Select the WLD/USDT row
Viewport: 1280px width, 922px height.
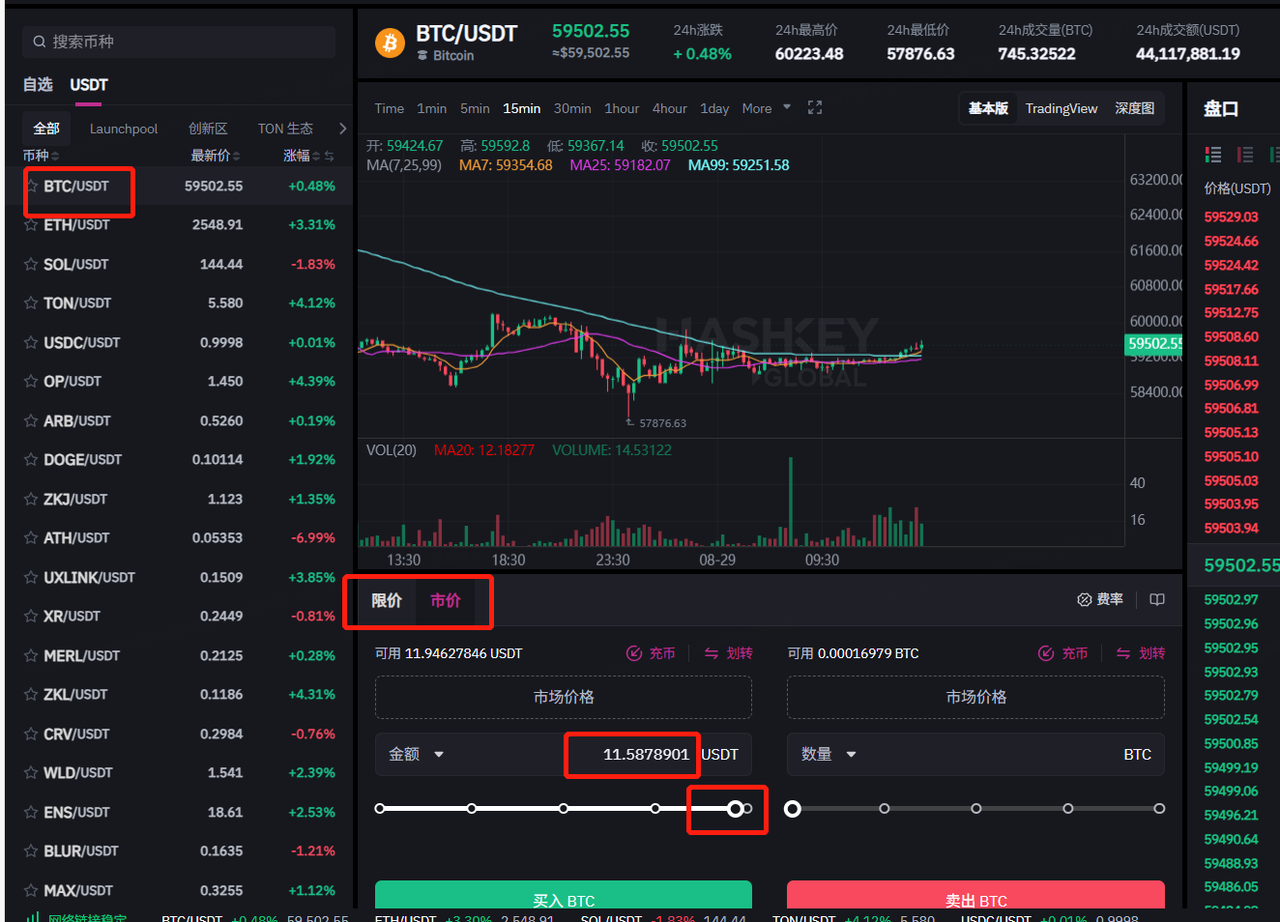[x=179, y=773]
